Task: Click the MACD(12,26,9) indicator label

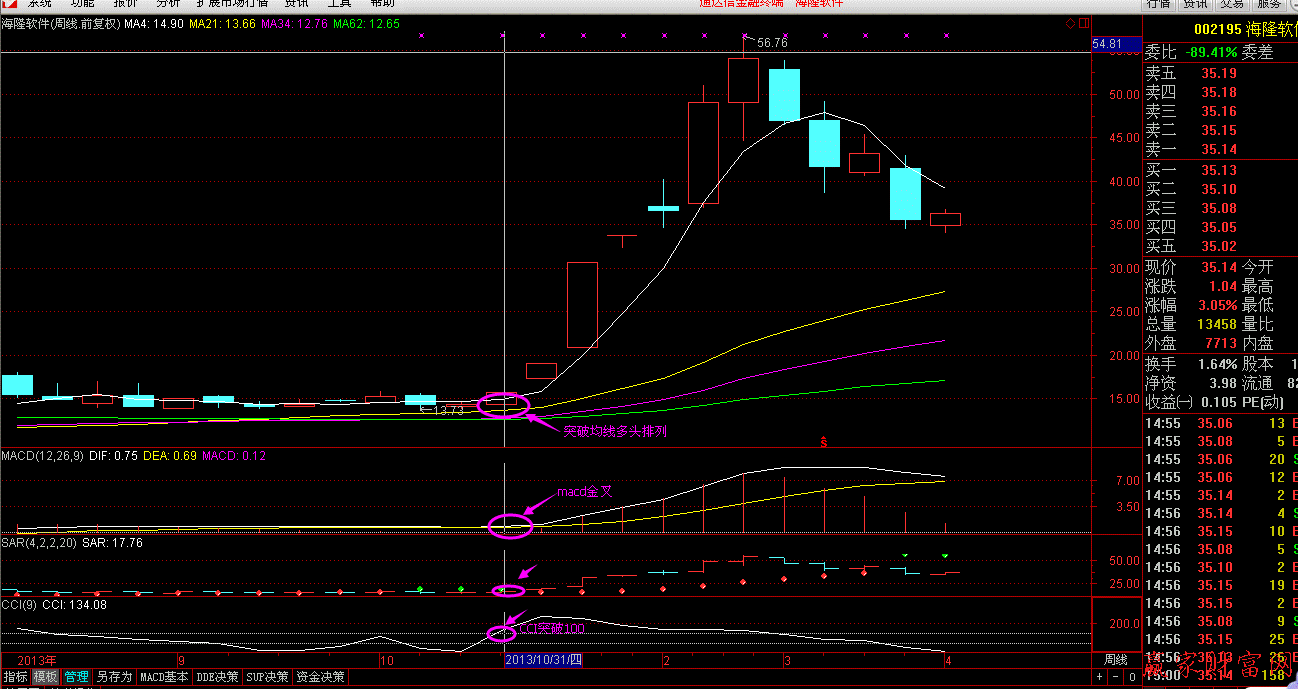Action: pyautogui.click(x=41, y=456)
